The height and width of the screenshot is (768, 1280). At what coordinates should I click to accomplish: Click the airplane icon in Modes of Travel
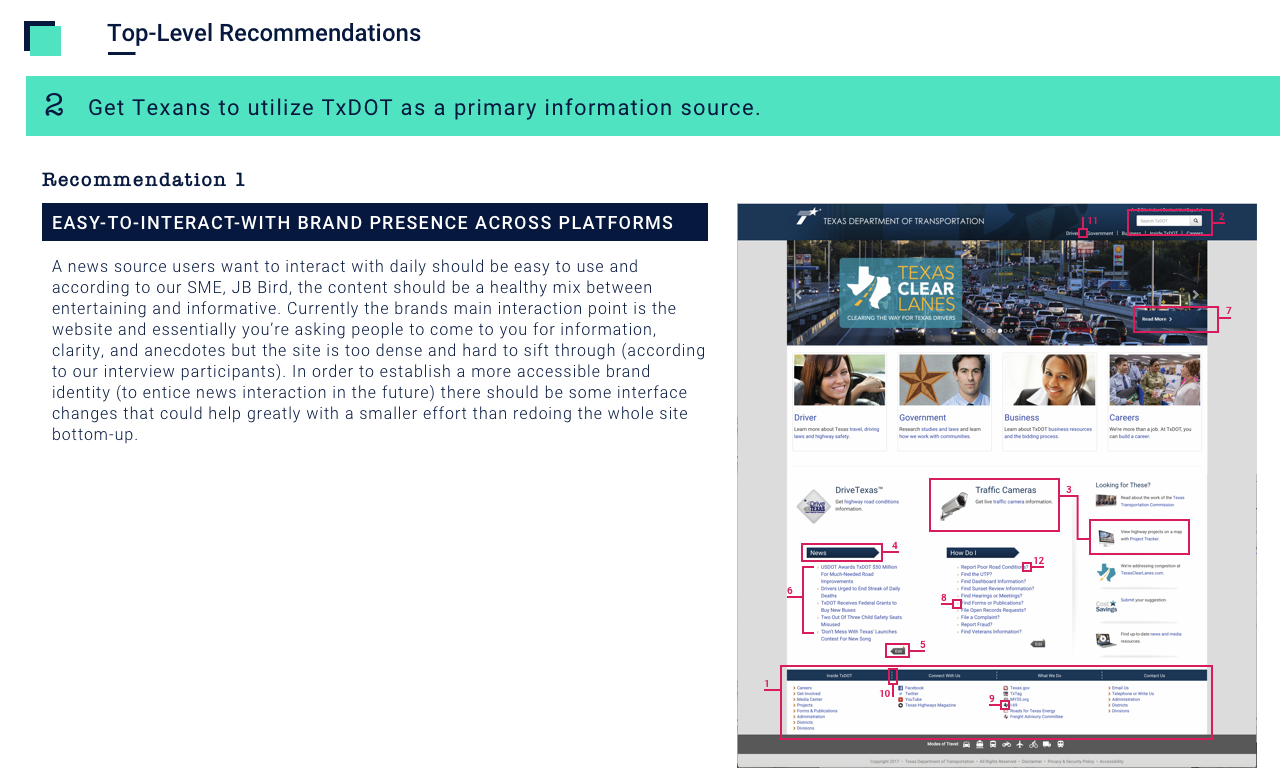point(1020,744)
